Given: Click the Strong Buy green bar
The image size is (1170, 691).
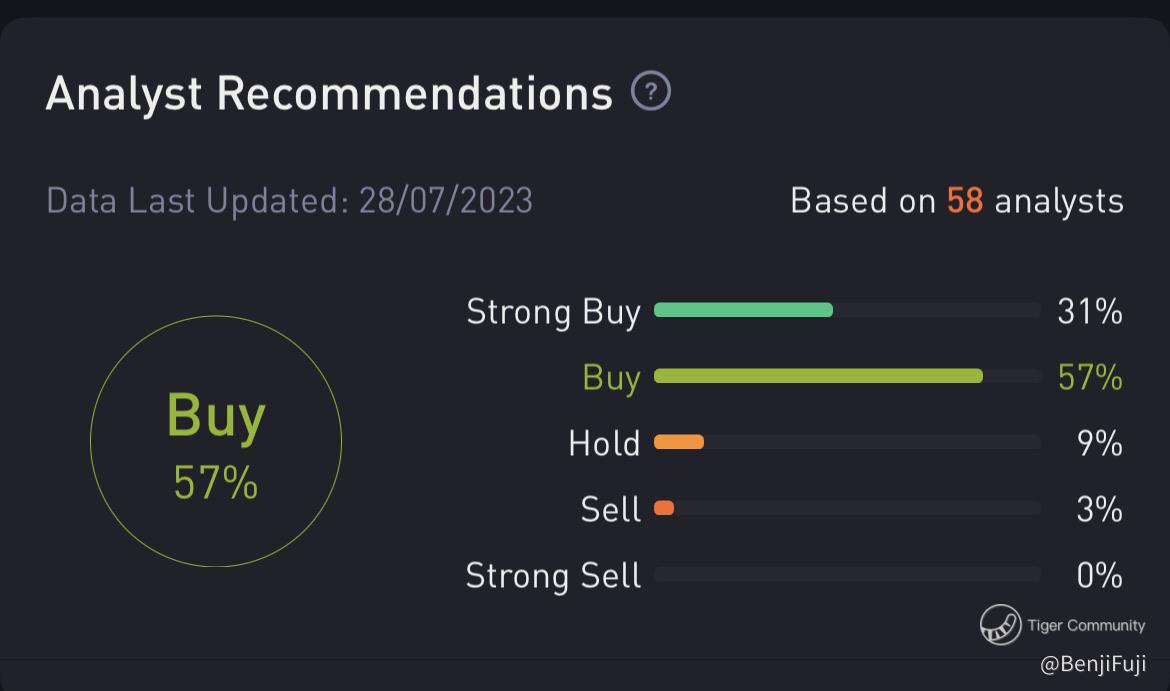Looking at the screenshot, I should coord(743,310).
